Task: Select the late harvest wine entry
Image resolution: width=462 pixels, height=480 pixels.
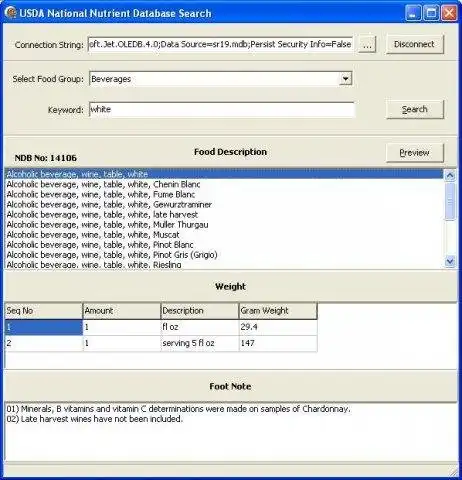Action: point(224,214)
